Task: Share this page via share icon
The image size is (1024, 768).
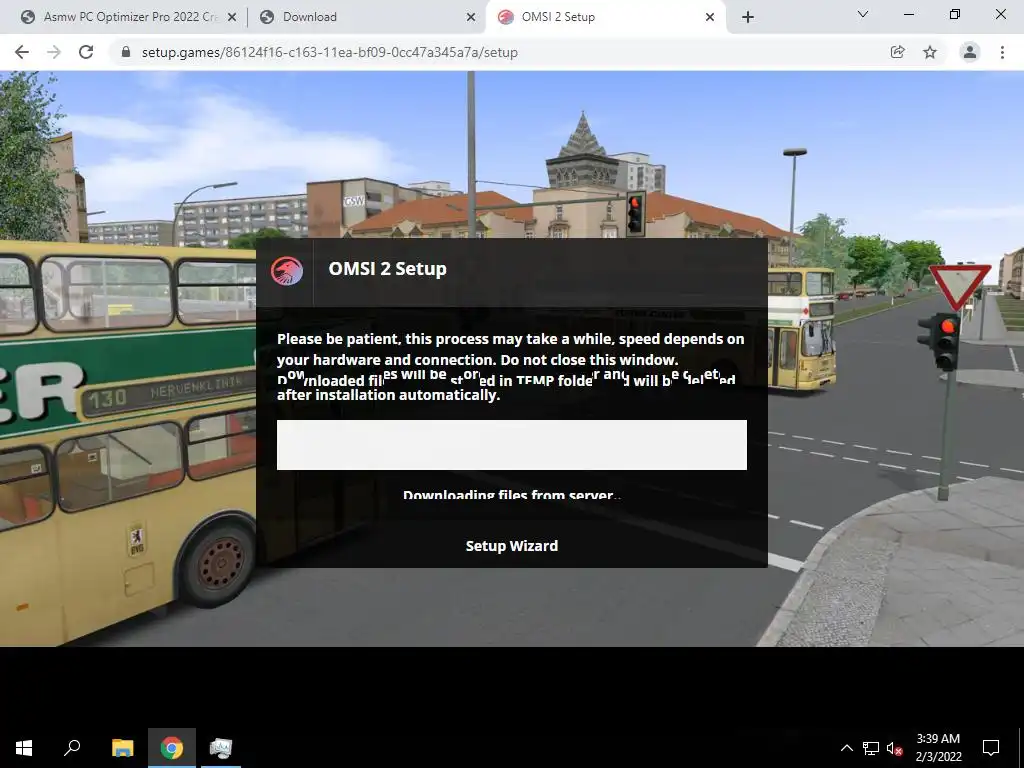Action: pos(897,52)
